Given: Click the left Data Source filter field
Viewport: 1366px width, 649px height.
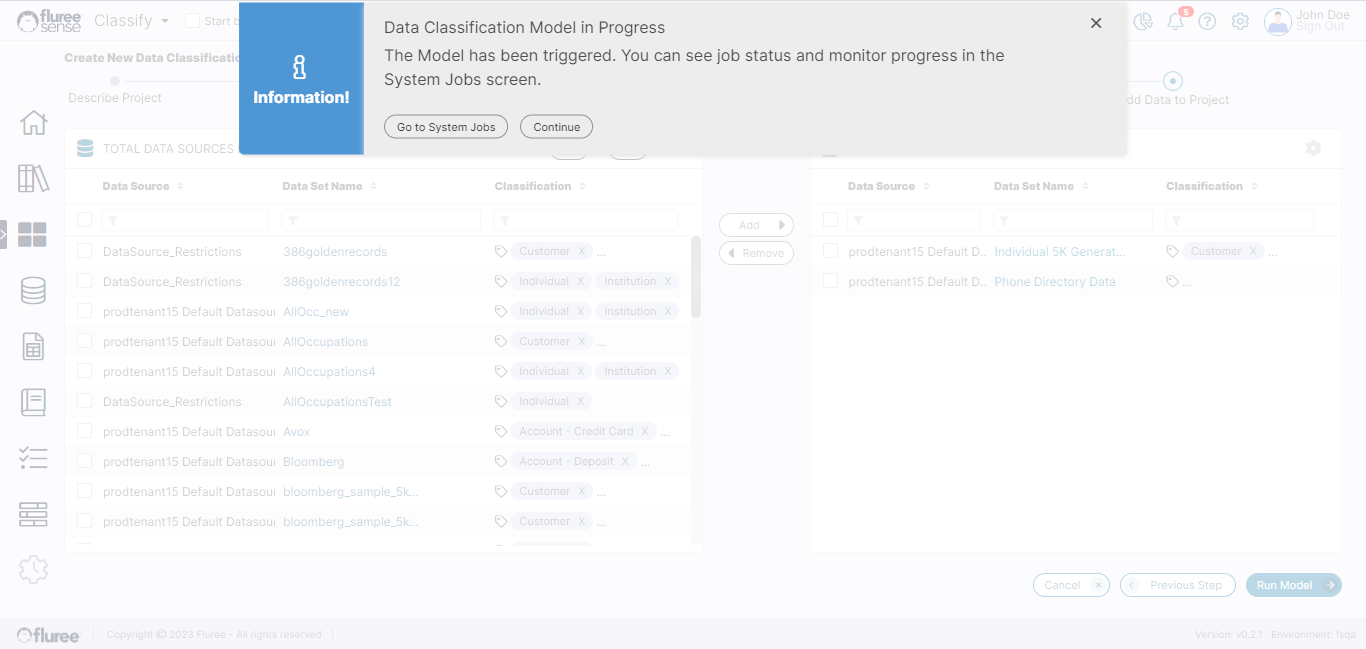Looking at the screenshot, I should [185, 220].
